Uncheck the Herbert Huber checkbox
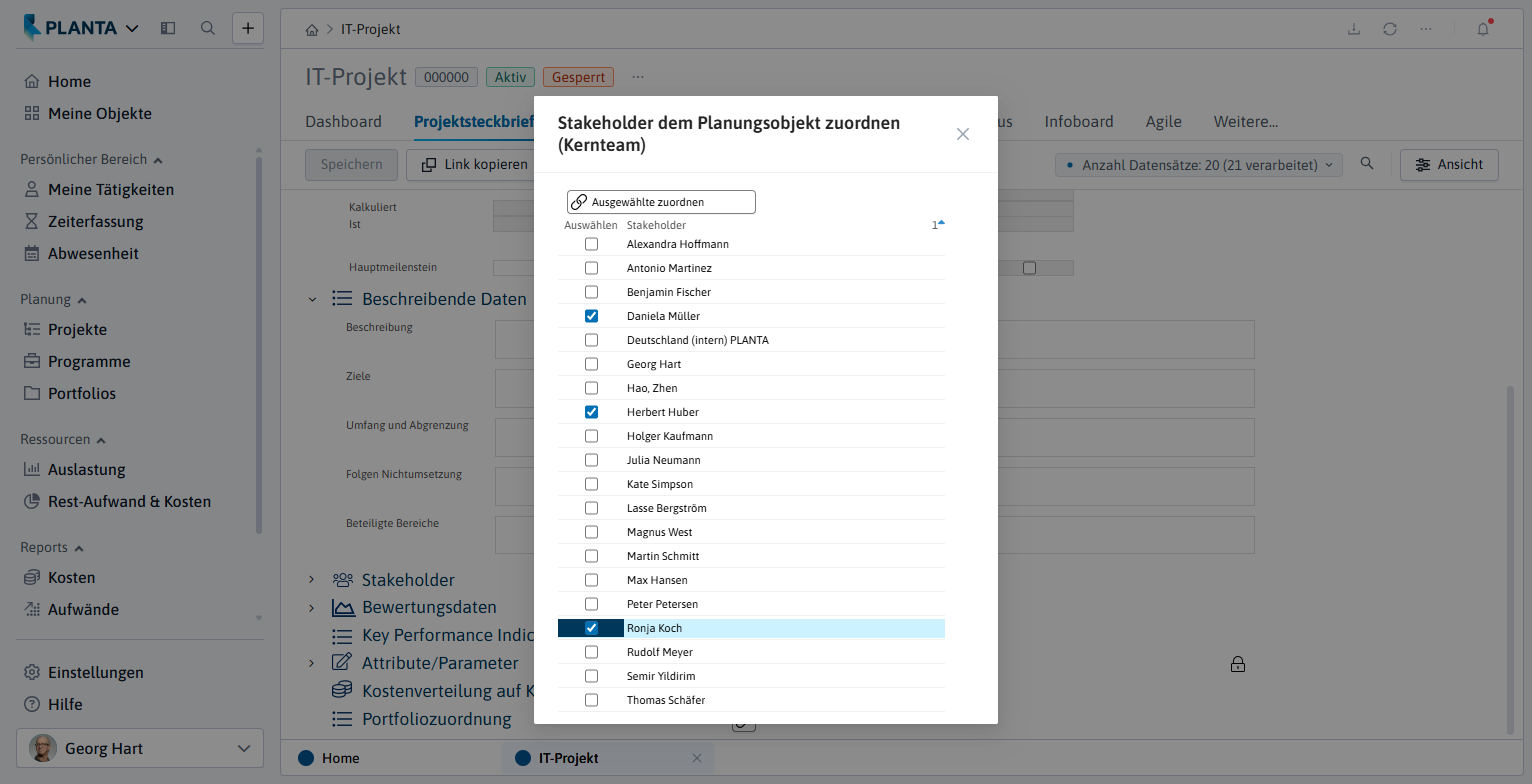This screenshot has width=1532, height=784. pyautogui.click(x=591, y=412)
